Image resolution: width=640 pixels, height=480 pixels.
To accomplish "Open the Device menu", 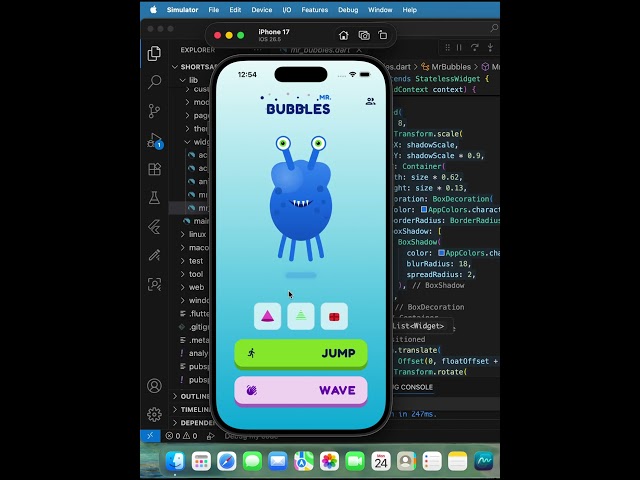I will pos(262,10).
